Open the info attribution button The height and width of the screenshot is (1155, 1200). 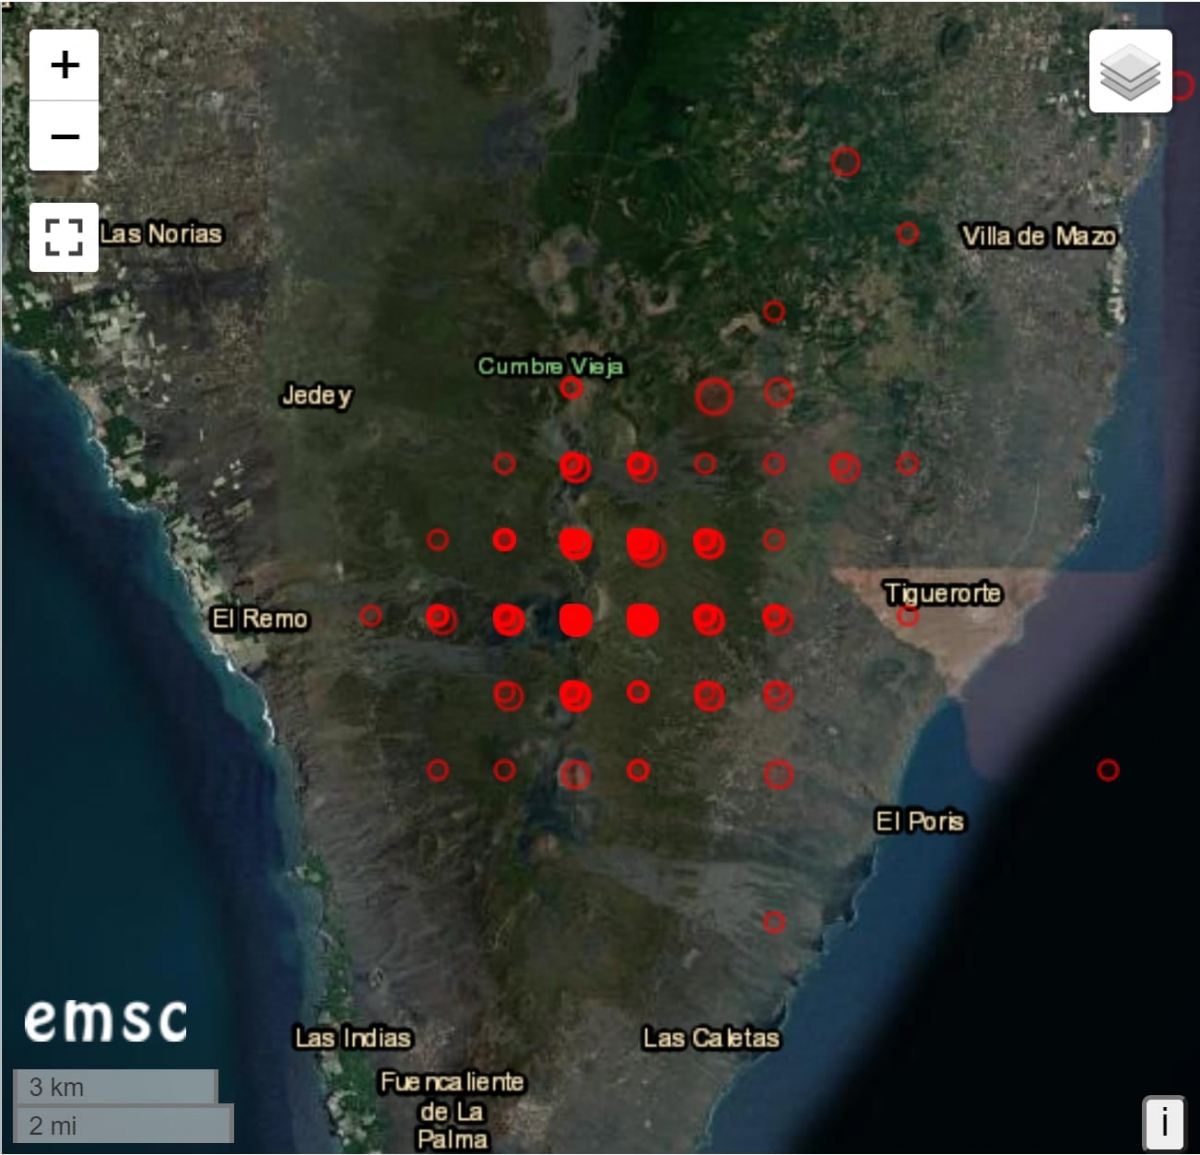coord(1163,1122)
